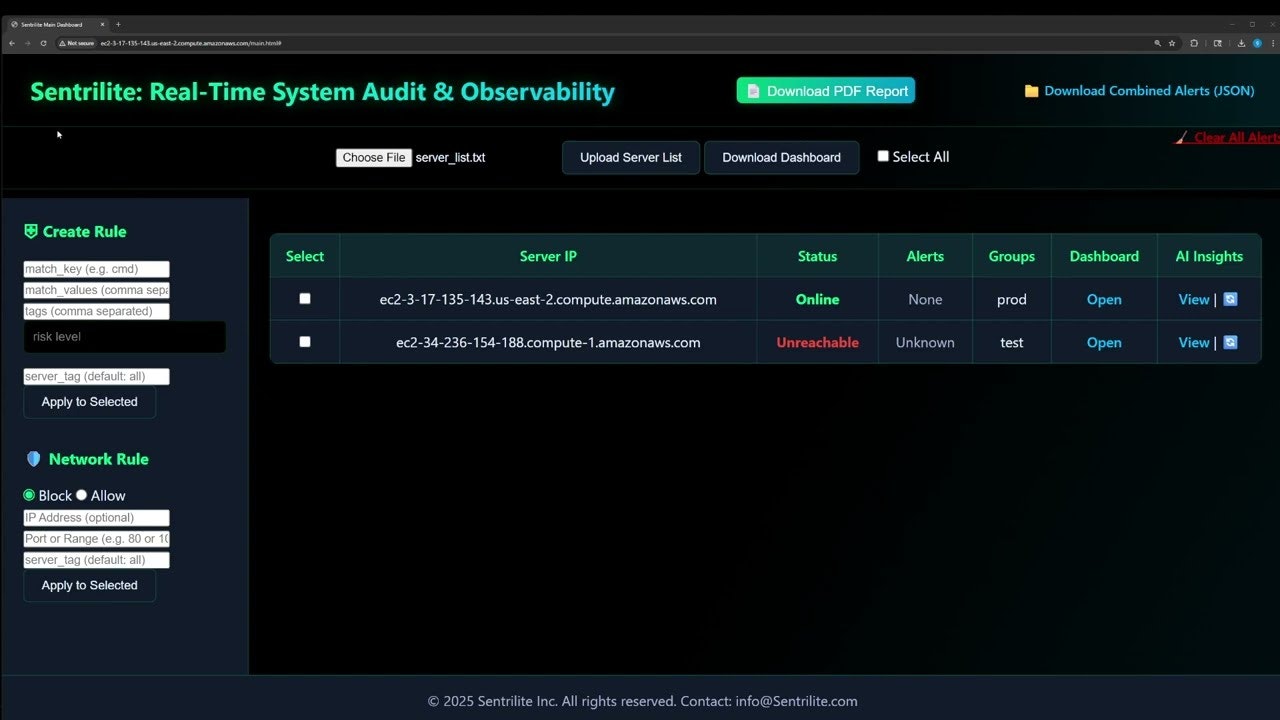This screenshot has height=720, width=1280.
Task: Tick checkbox for ec2-34-236-154-188 server
Action: [x=305, y=342]
